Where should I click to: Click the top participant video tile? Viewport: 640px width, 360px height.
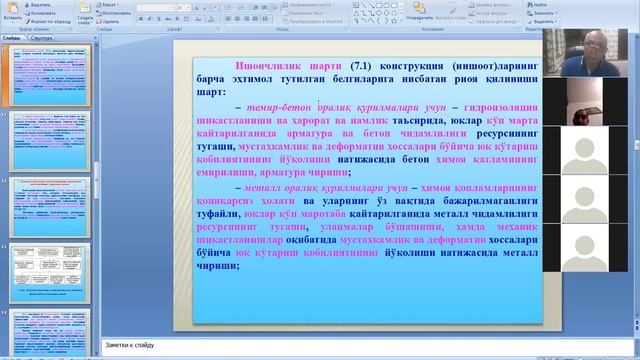click(585, 53)
